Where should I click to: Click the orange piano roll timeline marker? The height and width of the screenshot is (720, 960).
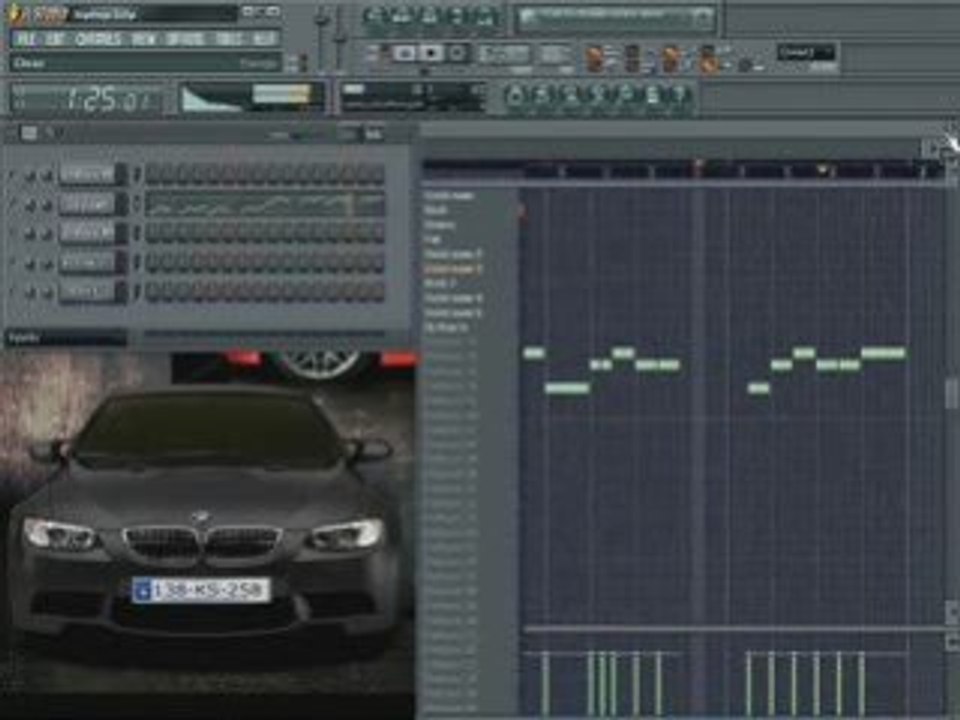[823, 170]
